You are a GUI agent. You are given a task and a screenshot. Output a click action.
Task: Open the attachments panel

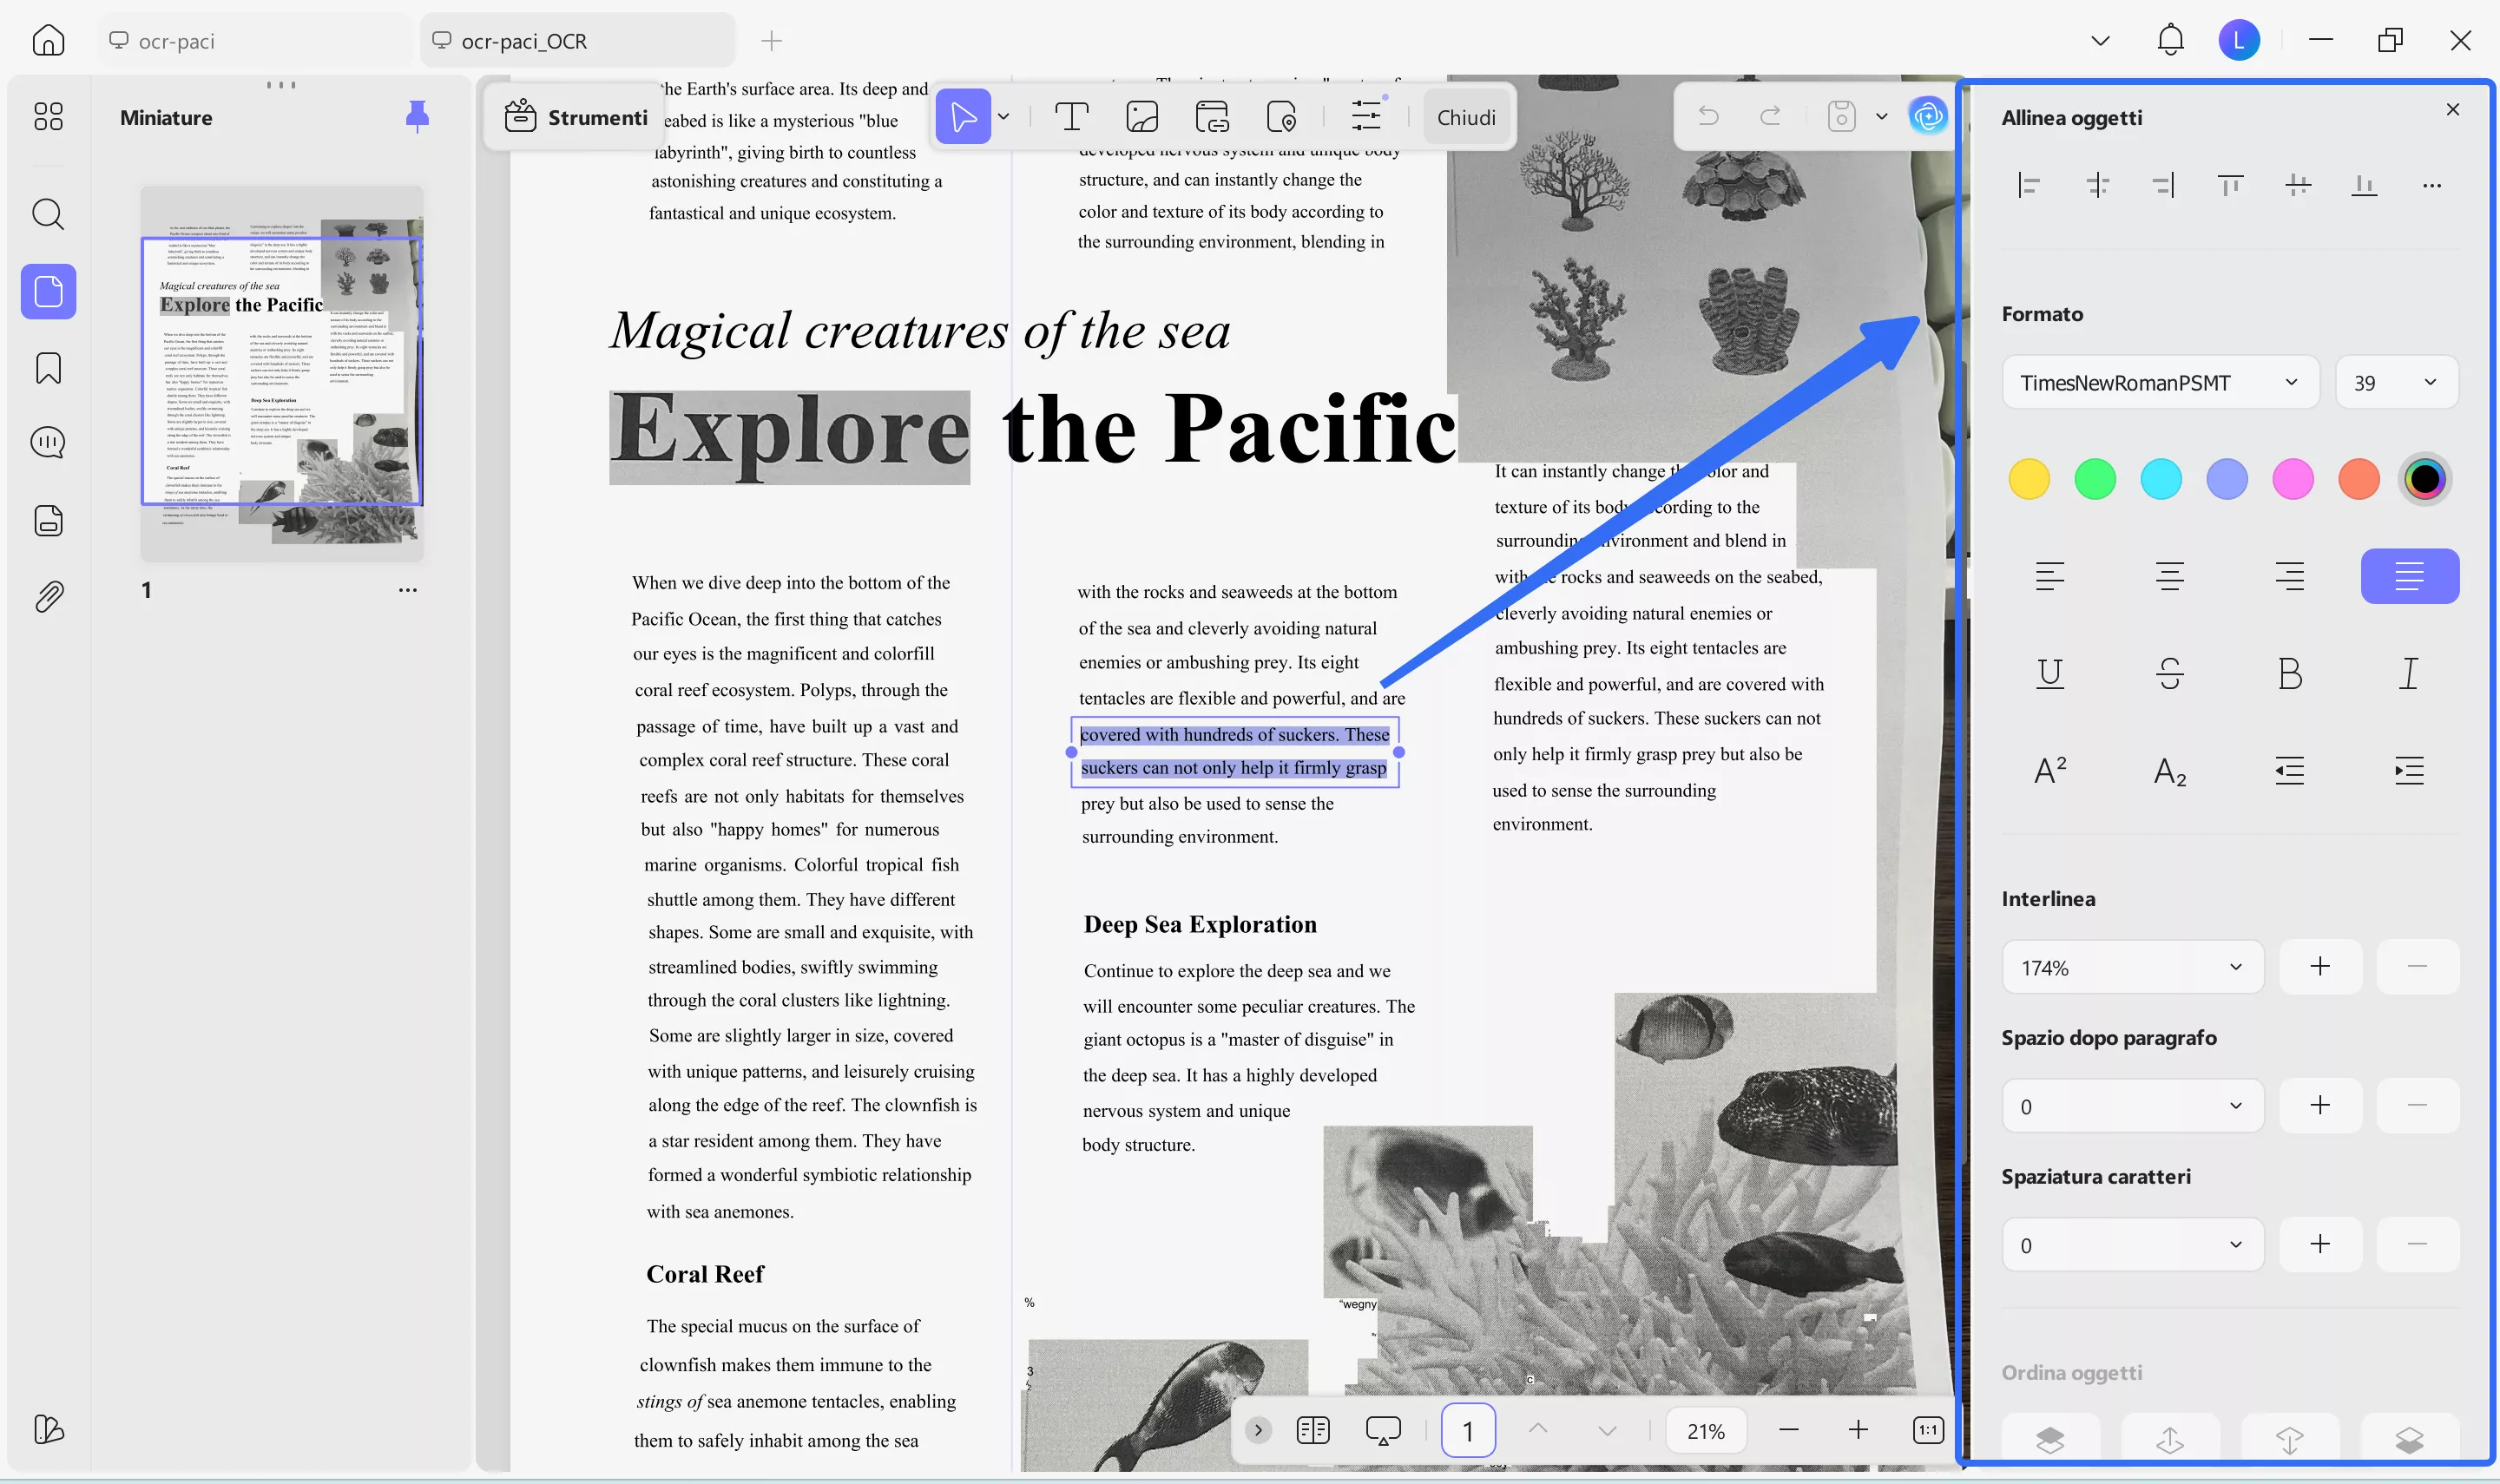47,596
